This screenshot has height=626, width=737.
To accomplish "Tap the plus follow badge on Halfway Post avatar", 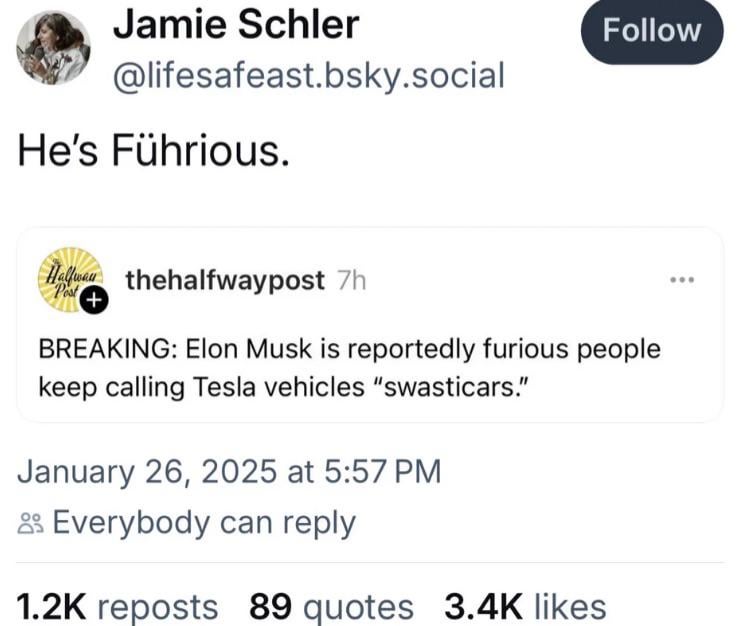I will coord(94,299).
